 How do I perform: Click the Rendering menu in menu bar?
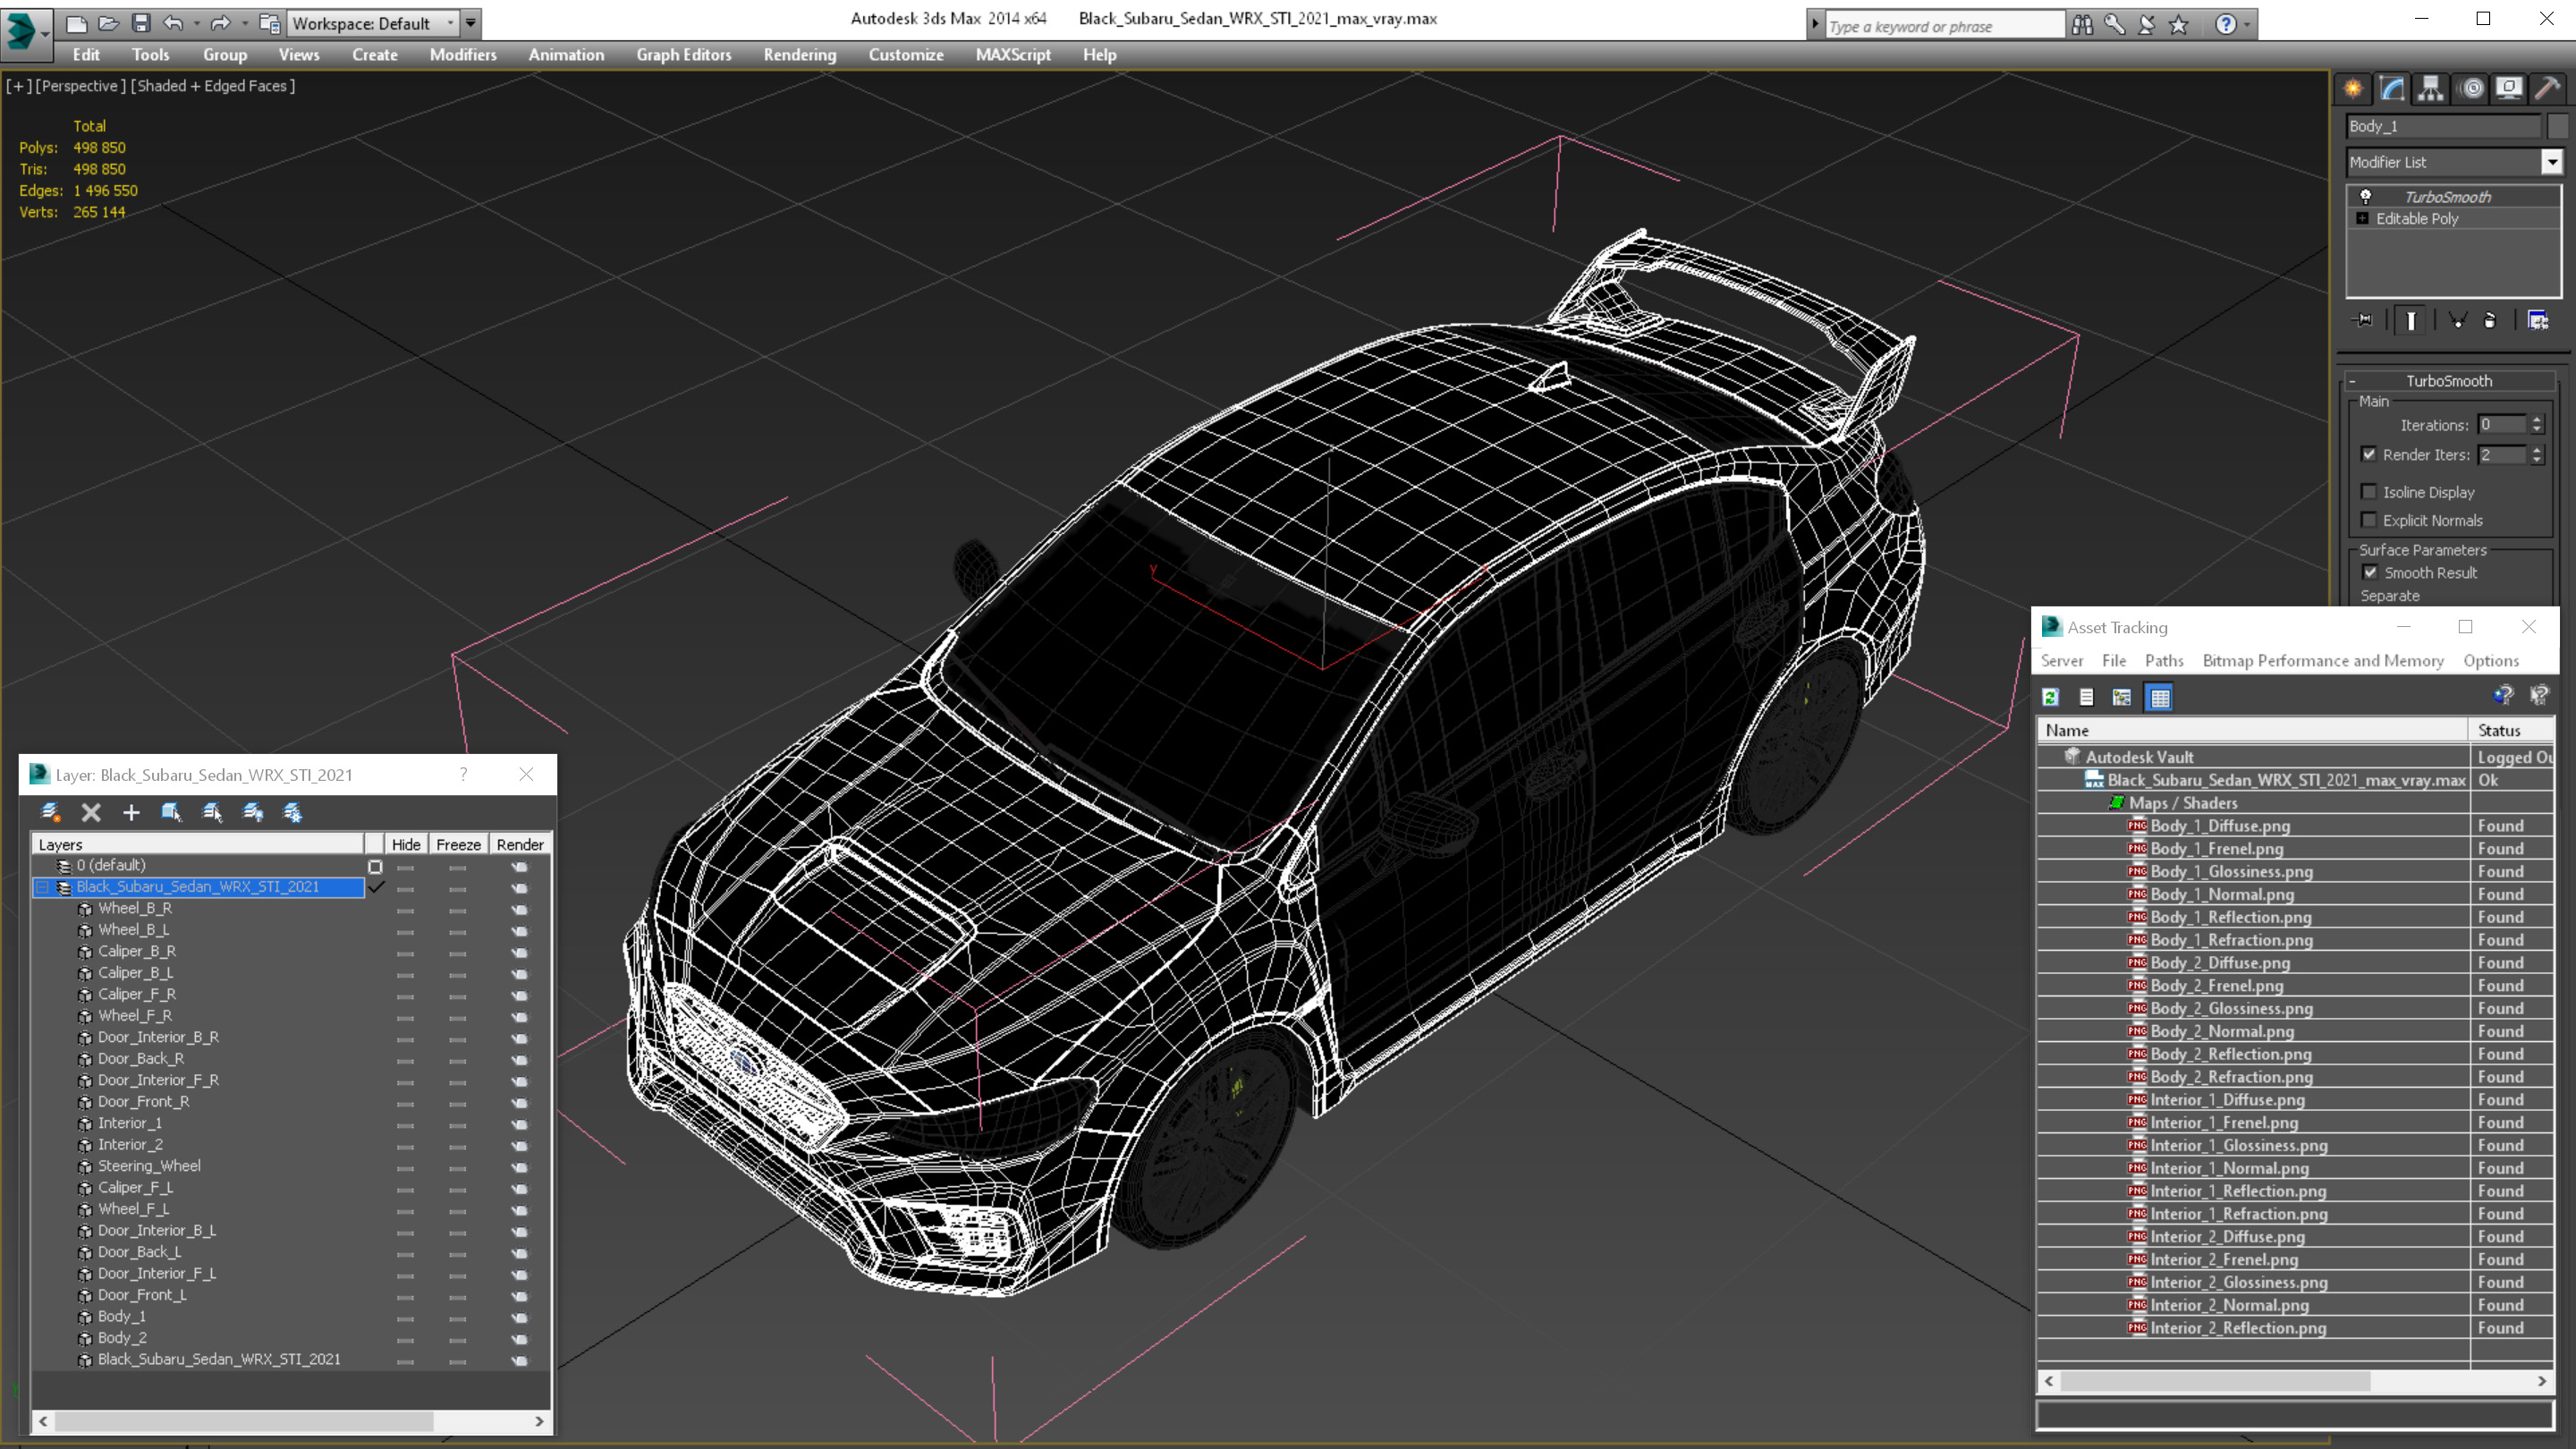(800, 53)
